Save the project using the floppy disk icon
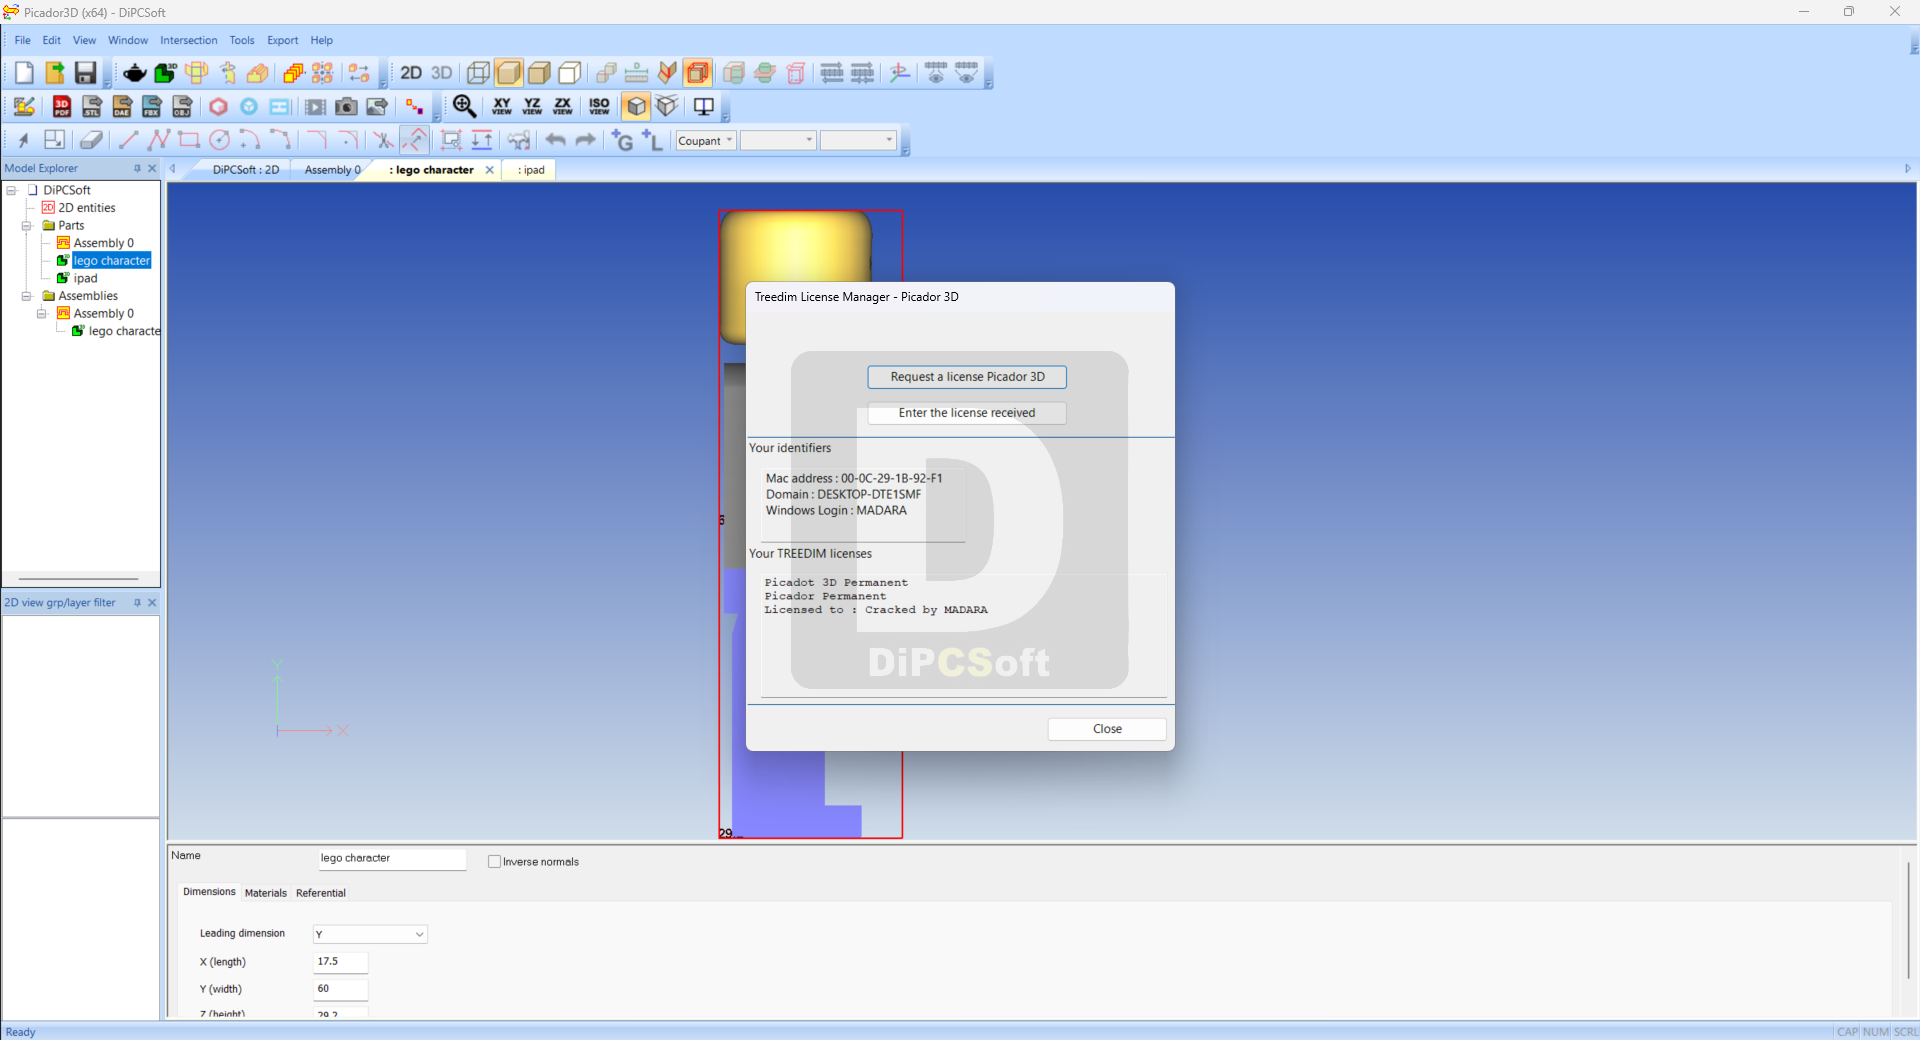 (85, 73)
